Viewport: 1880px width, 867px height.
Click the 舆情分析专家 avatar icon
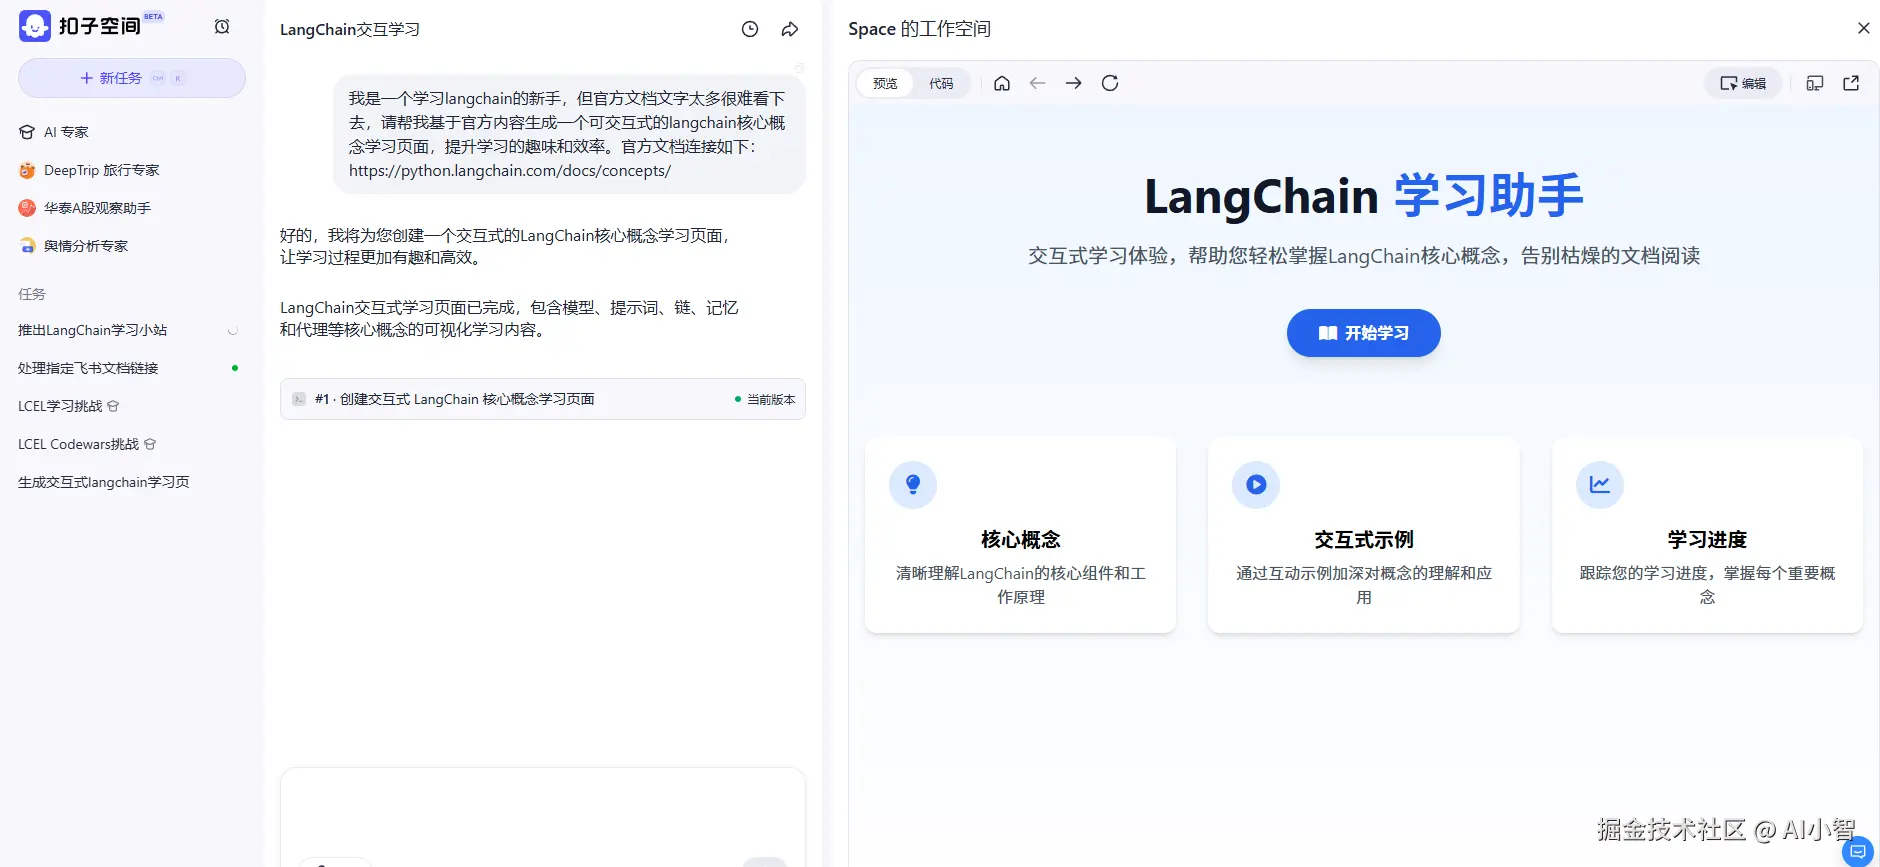click(x=27, y=246)
